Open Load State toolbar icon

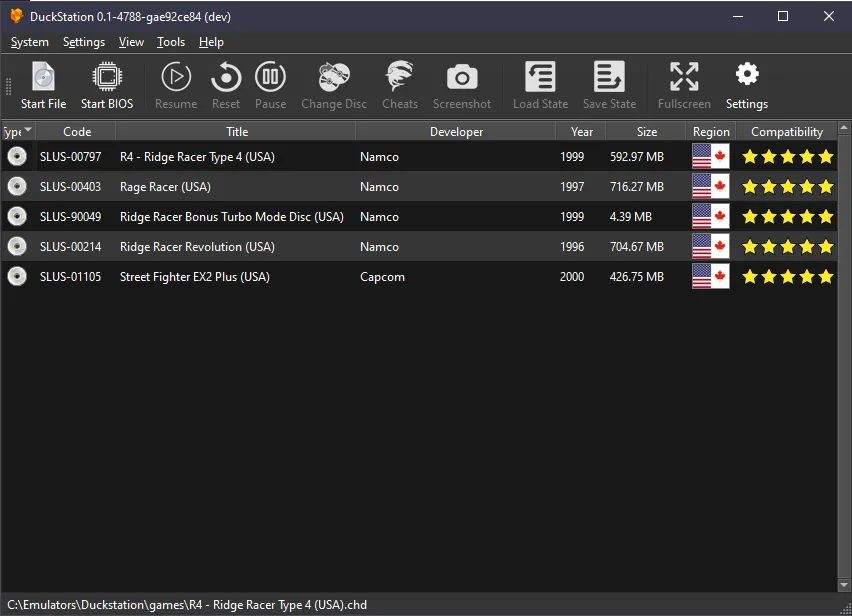(540, 77)
